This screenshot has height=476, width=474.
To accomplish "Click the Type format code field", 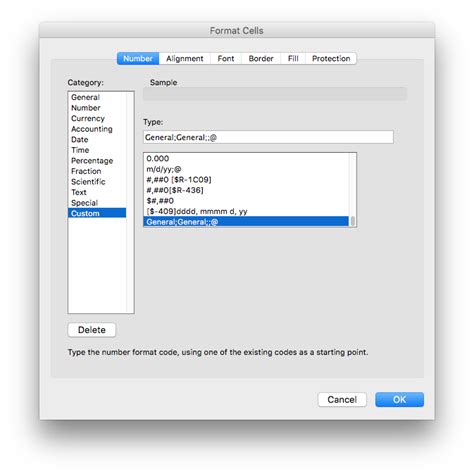I will pos(268,137).
